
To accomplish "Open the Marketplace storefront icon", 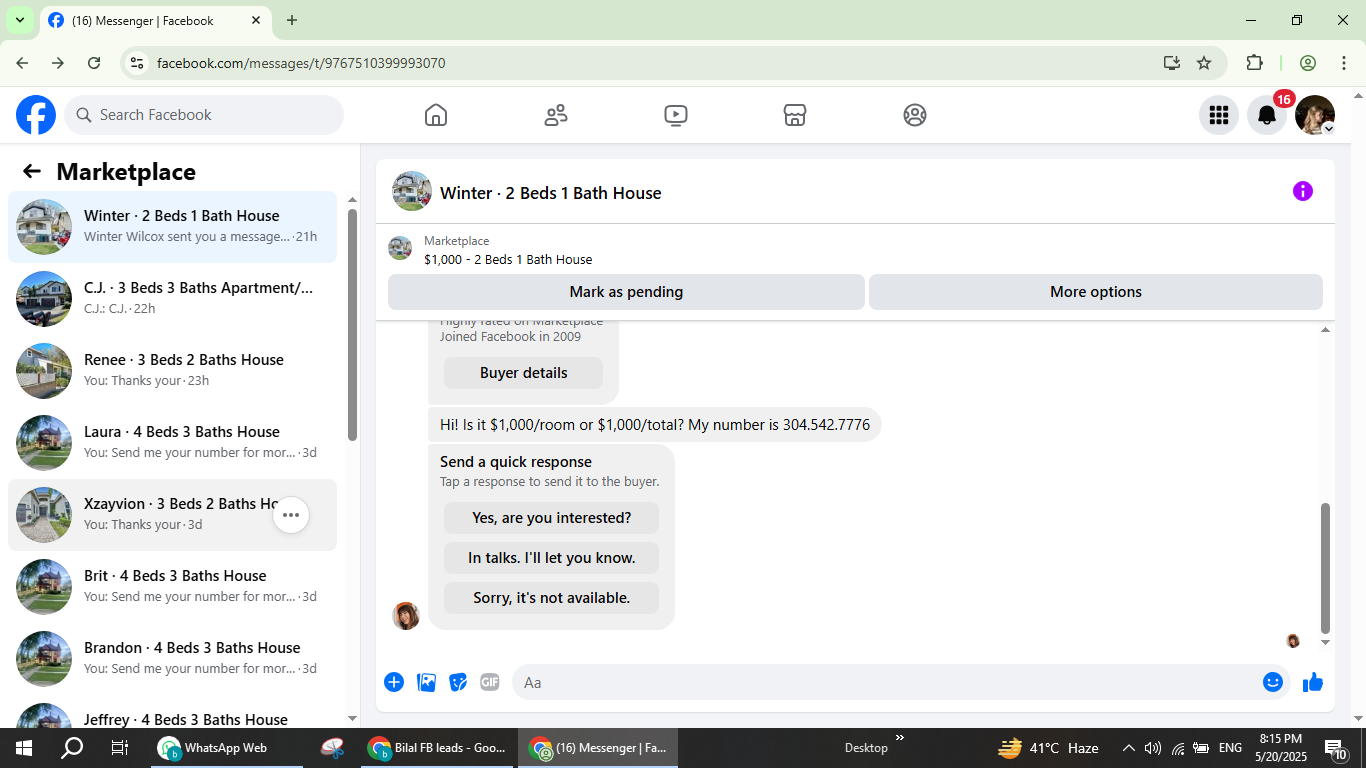I will click(x=795, y=115).
